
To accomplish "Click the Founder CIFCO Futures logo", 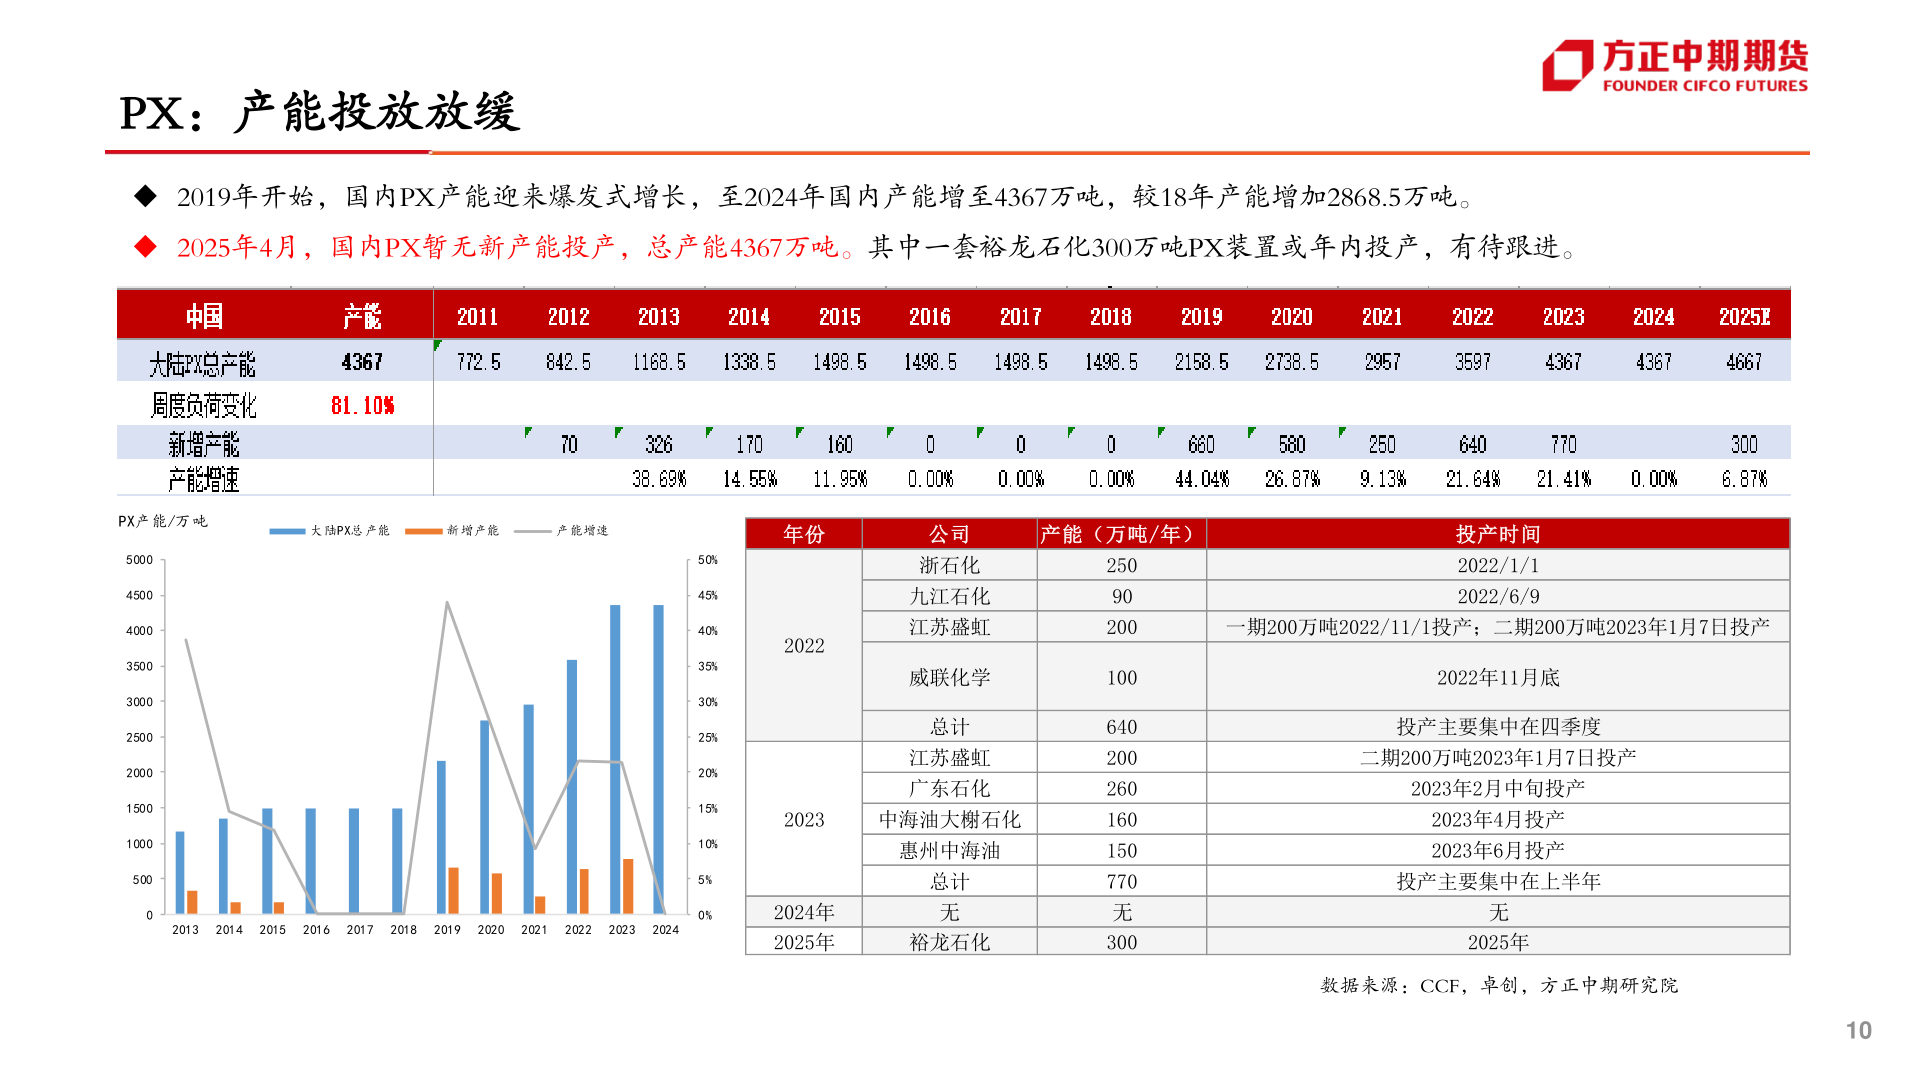I will (1675, 66).
